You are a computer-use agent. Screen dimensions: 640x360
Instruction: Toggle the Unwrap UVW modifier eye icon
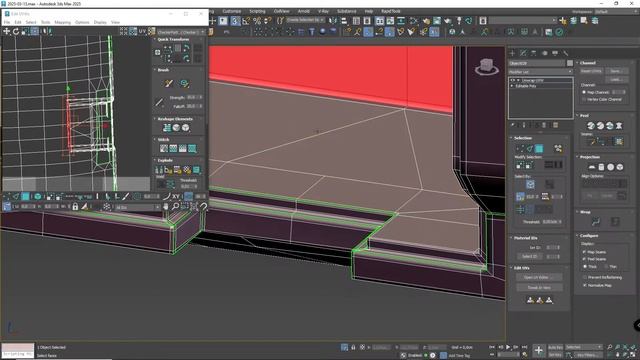513,80
